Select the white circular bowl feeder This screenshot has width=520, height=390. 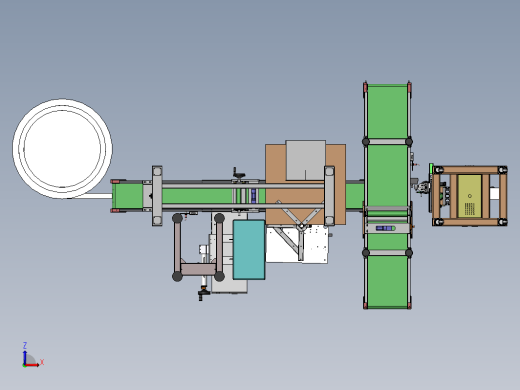(x=62, y=149)
